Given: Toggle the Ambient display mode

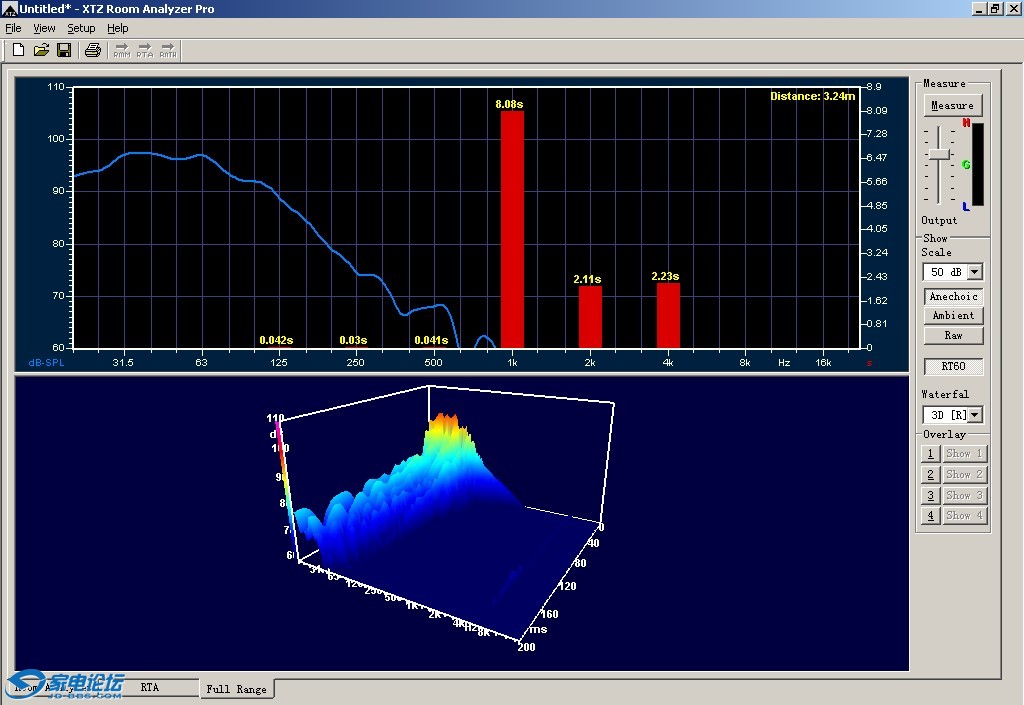Looking at the screenshot, I should tap(953, 315).
